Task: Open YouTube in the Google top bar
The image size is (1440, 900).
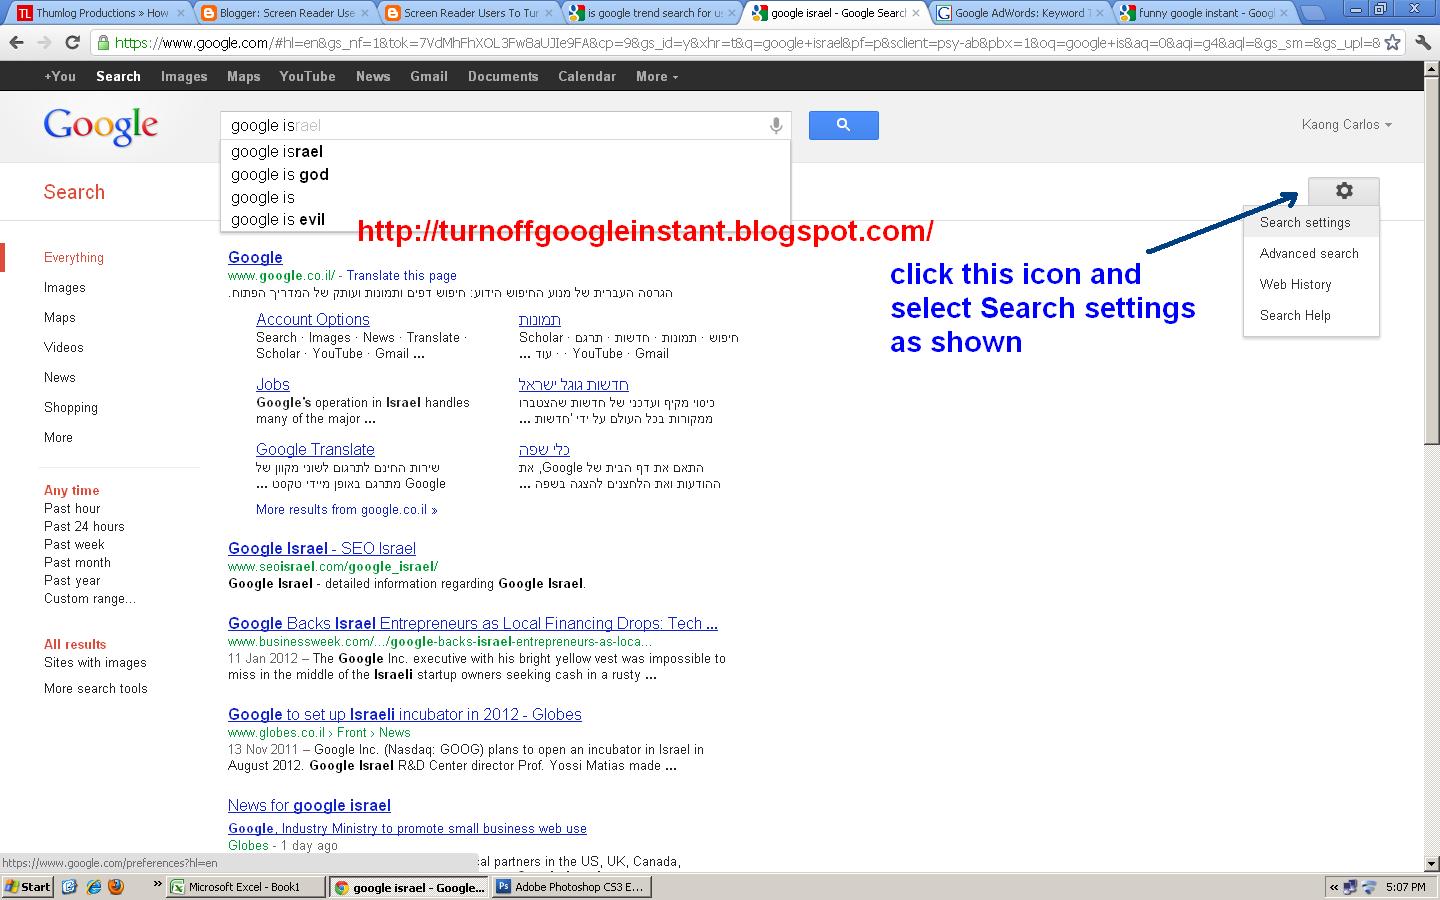Action: [307, 76]
